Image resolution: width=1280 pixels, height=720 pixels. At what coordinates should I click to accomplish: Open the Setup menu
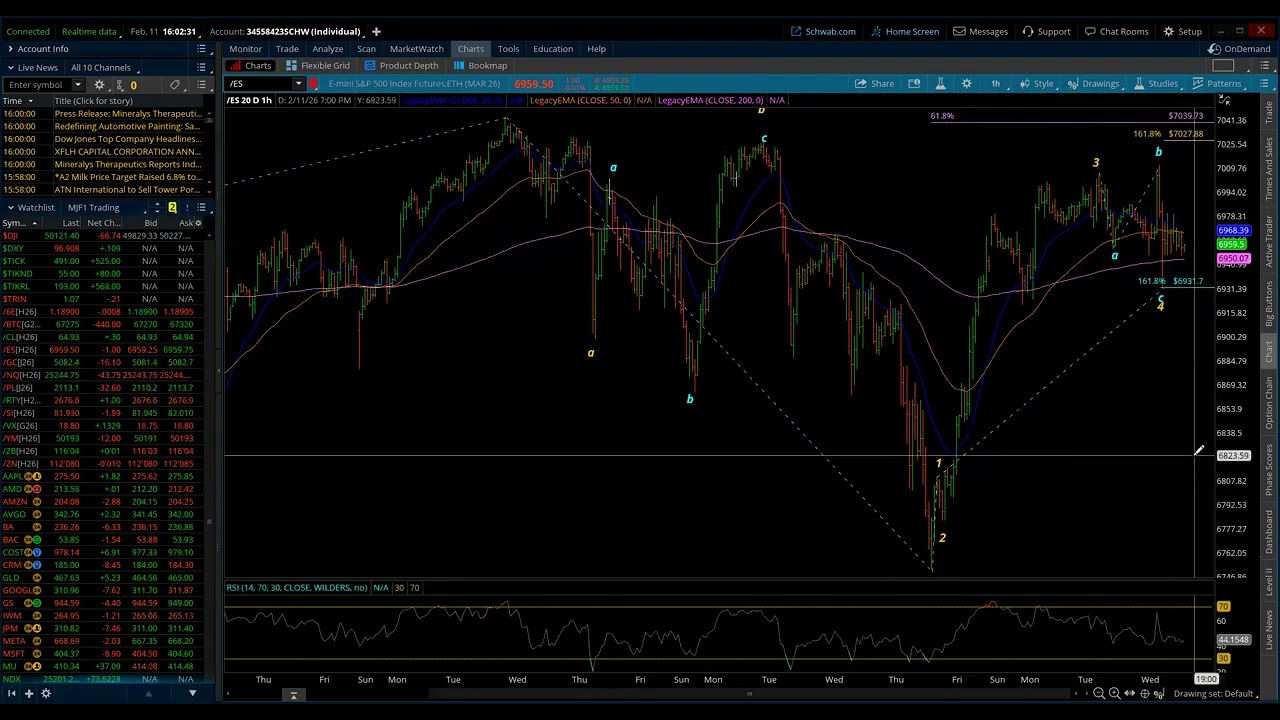tap(1182, 31)
